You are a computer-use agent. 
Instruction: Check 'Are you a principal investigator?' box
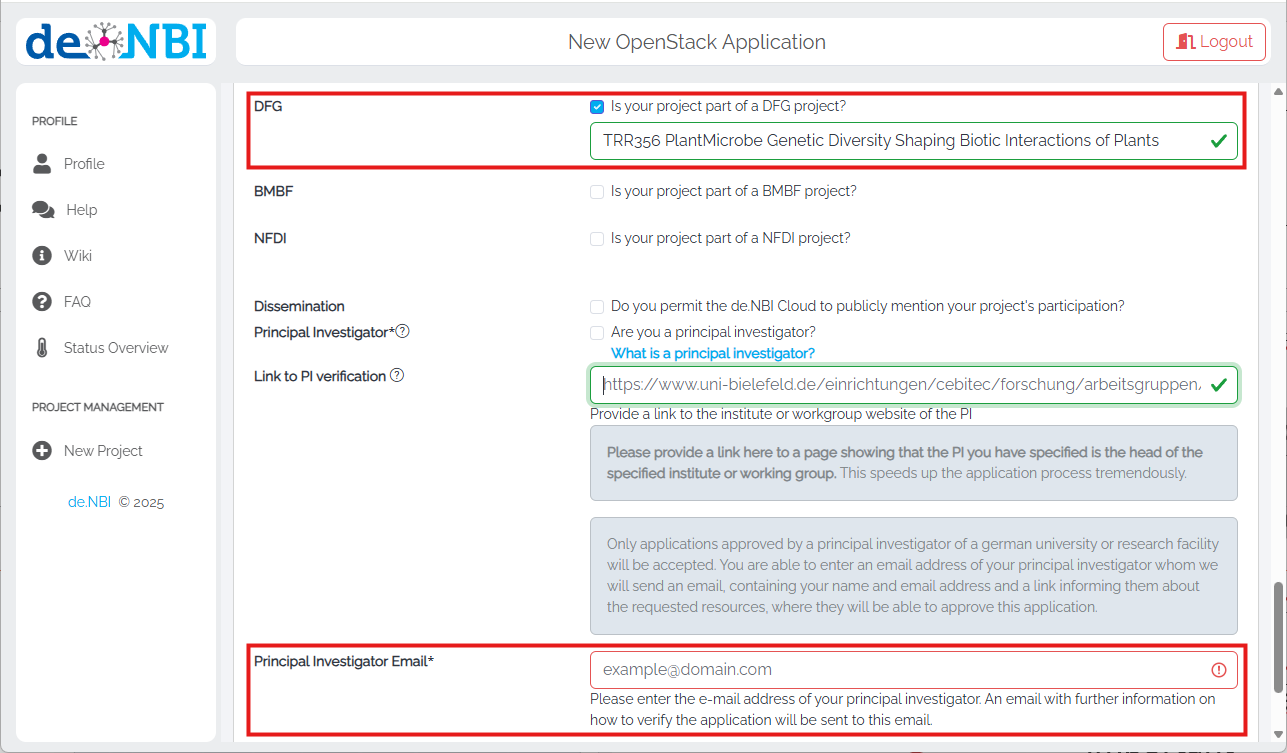[x=597, y=332]
